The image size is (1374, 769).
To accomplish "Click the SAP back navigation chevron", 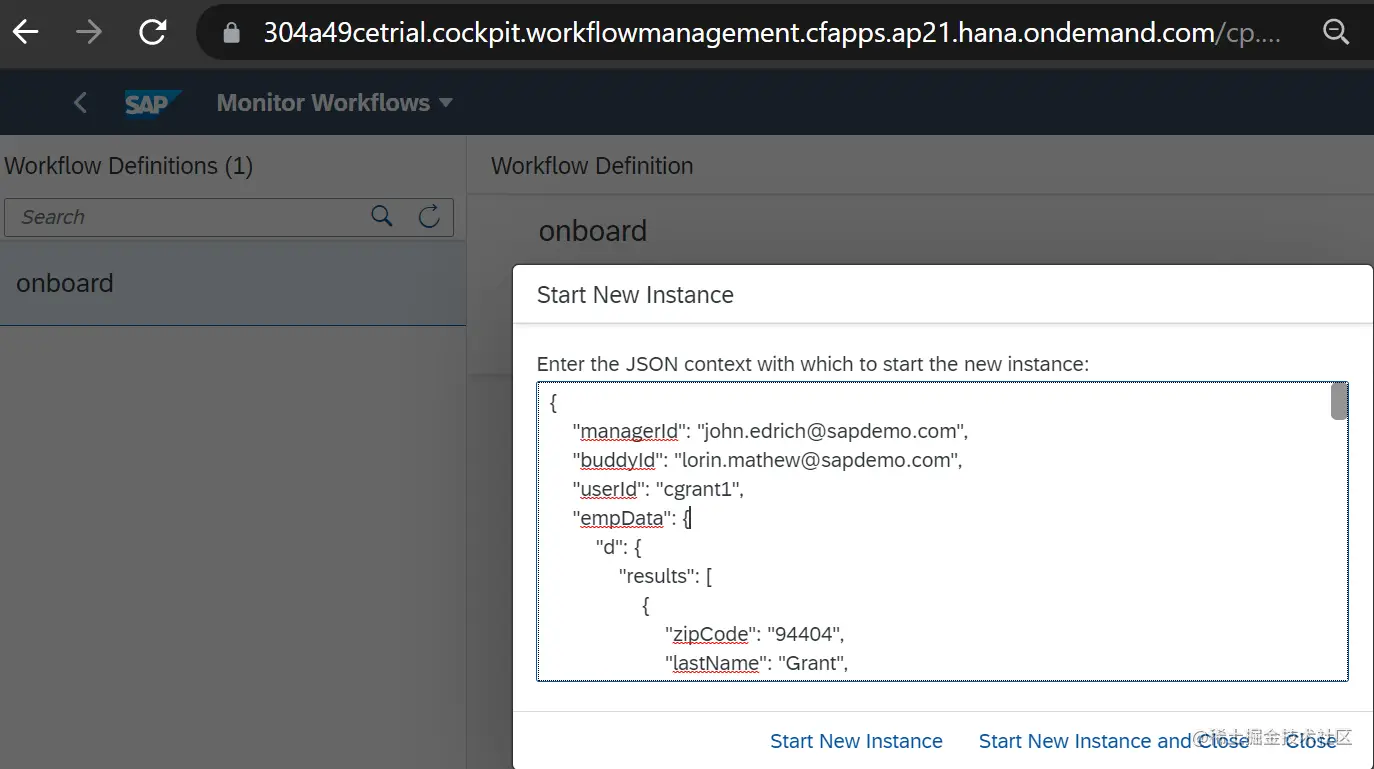I will pos(81,102).
